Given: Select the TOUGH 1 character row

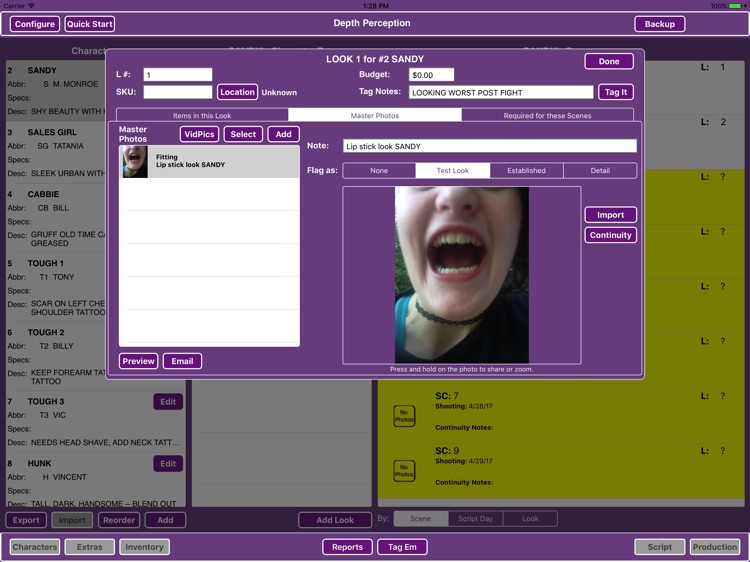Looking at the screenshot, I should click(x=56, y=287).
